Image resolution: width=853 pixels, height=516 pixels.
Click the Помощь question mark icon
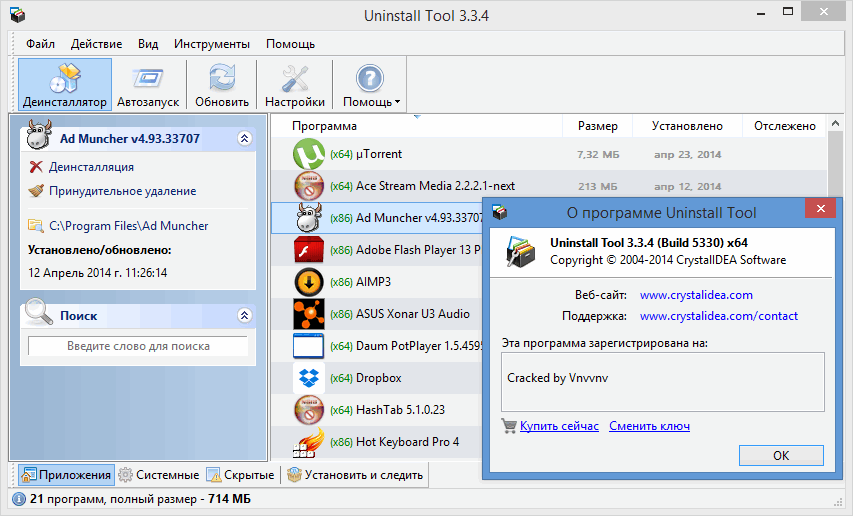(370, 78)
